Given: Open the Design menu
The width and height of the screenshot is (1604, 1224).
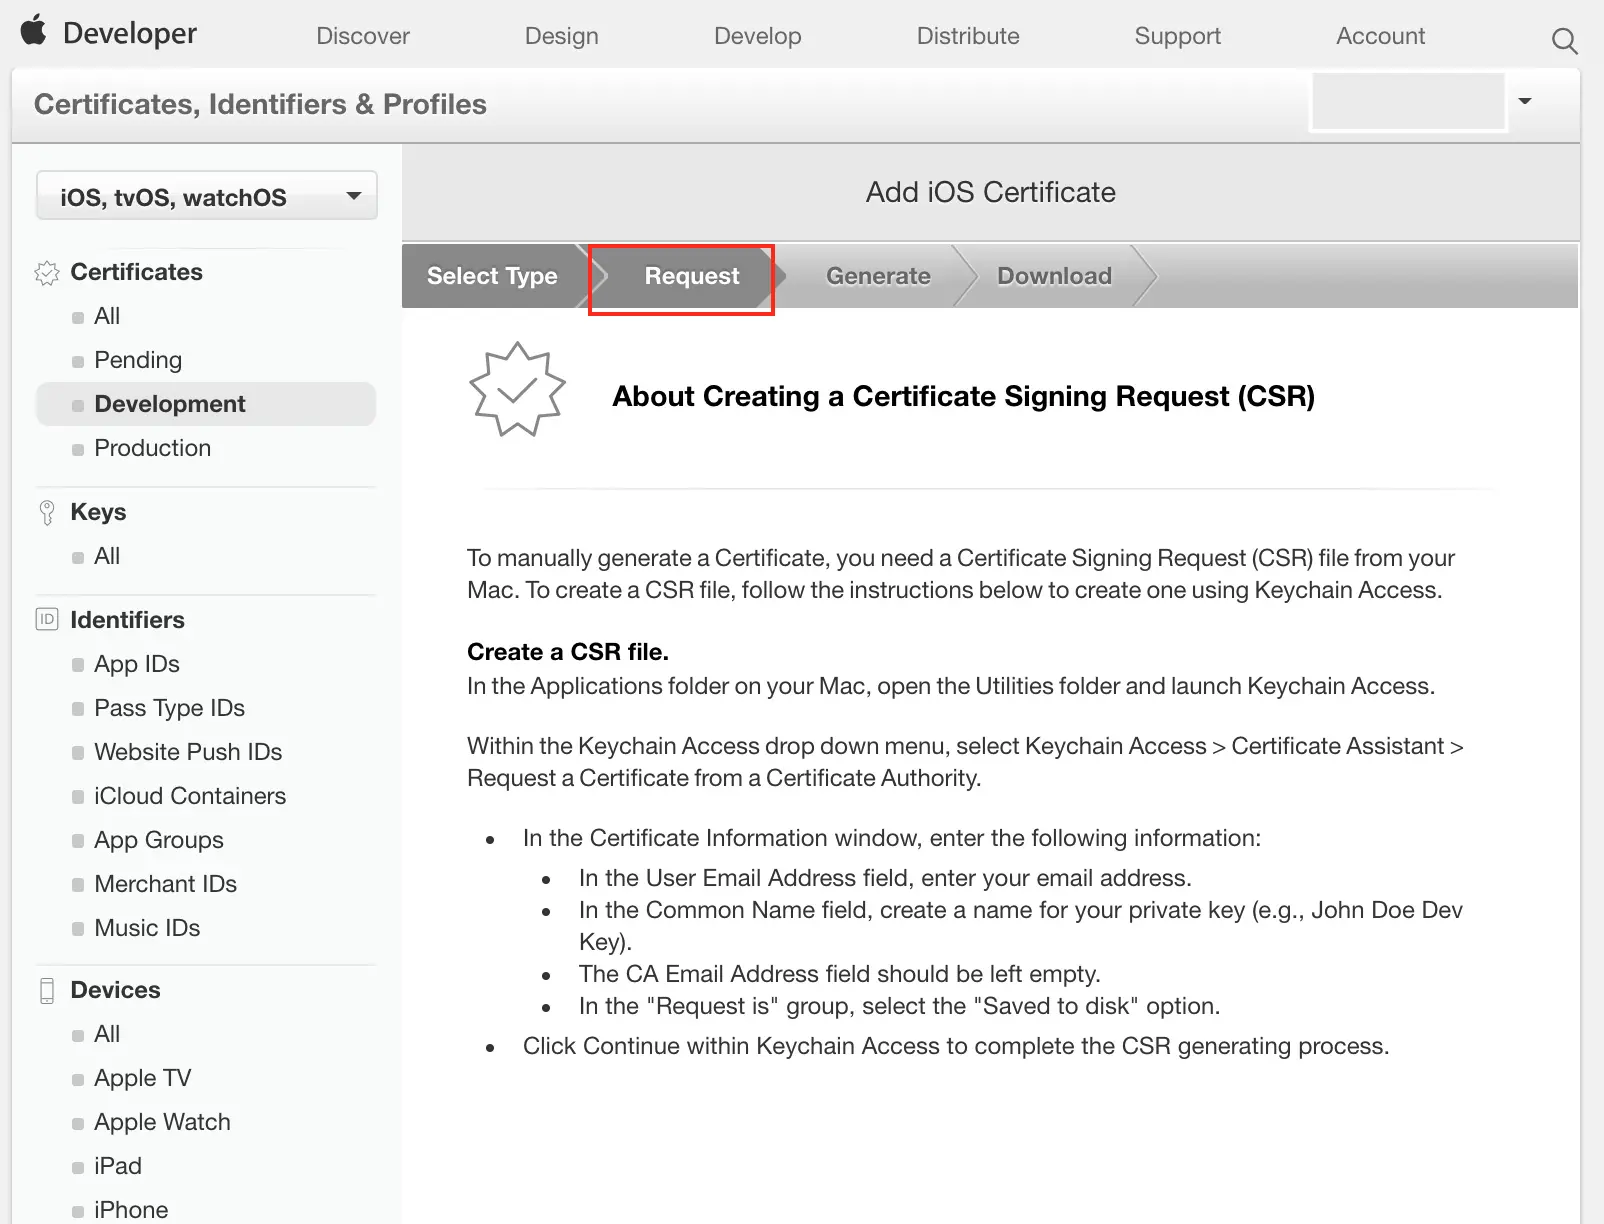Looking at the screenshot, I should [562, 36].
